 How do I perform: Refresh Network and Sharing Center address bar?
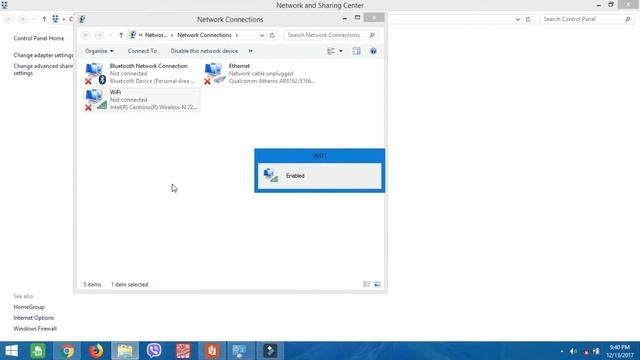[528, 19]
